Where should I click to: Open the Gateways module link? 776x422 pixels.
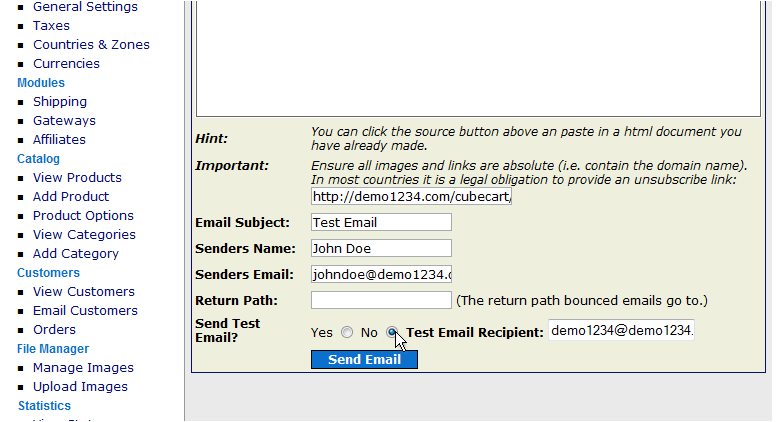[64, 121]
